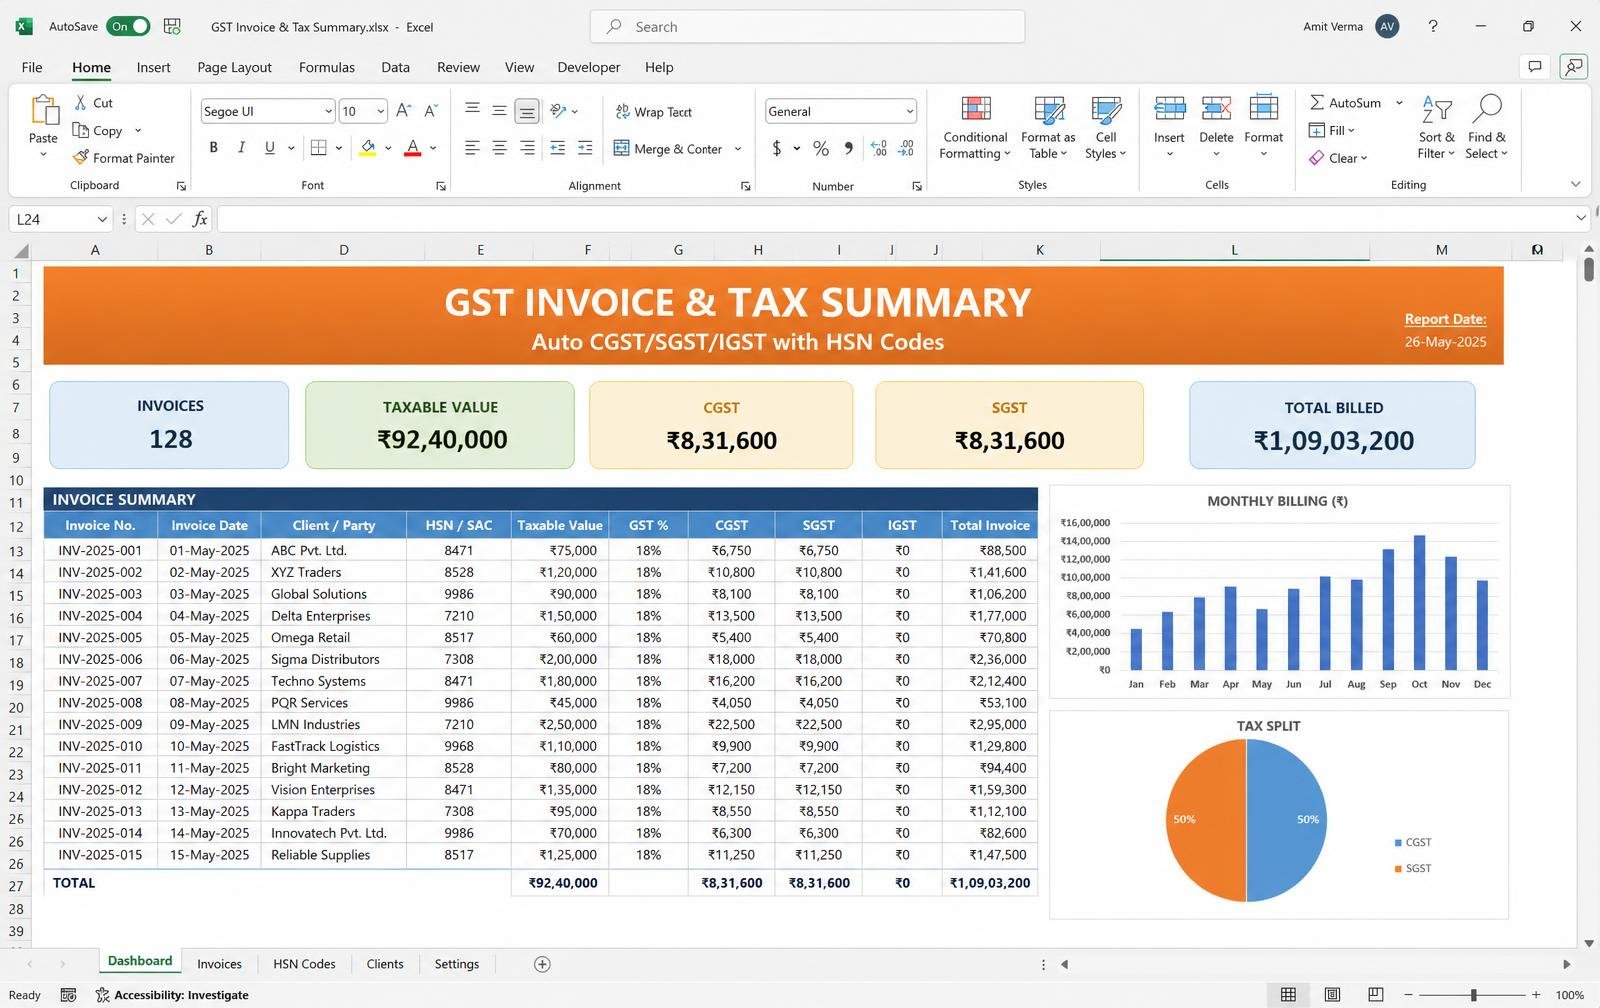Open the File menu
This screenshot has height=1008, width=1600.
pos(32,67)
